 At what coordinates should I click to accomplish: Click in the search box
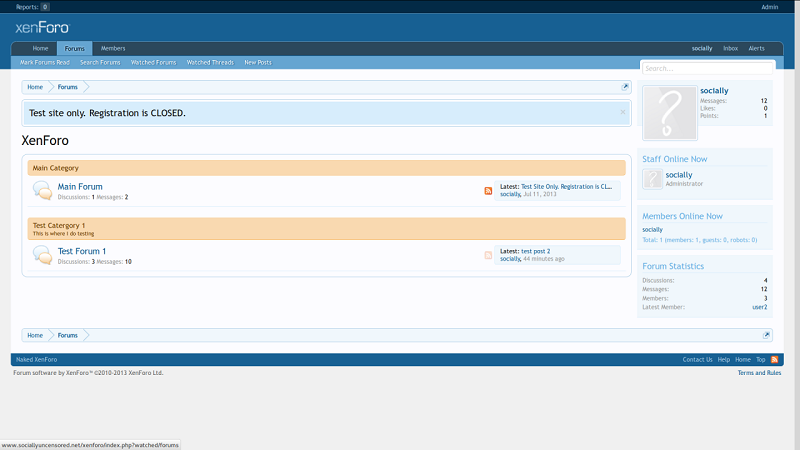[708, 69]
